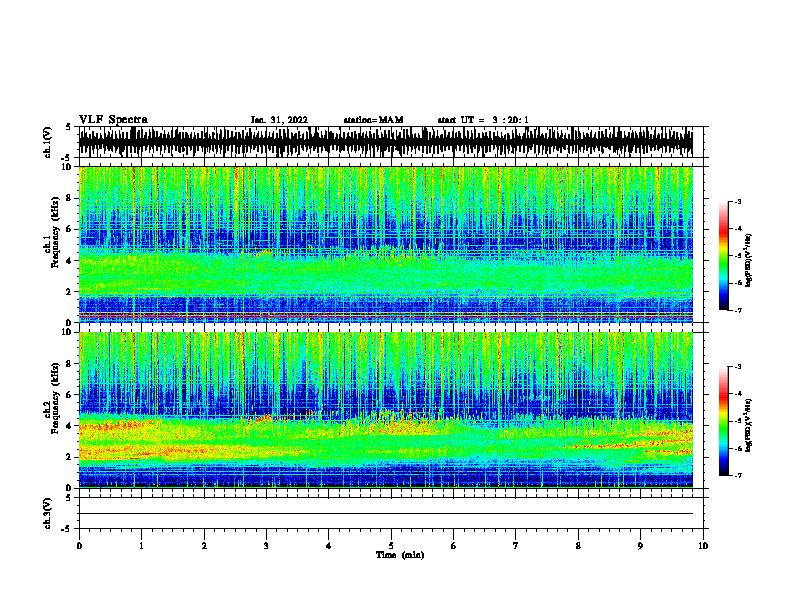Click the ch.1 voltage waveform strip
792x612 pixels.
pyautogui.click(x=386, y=142)
